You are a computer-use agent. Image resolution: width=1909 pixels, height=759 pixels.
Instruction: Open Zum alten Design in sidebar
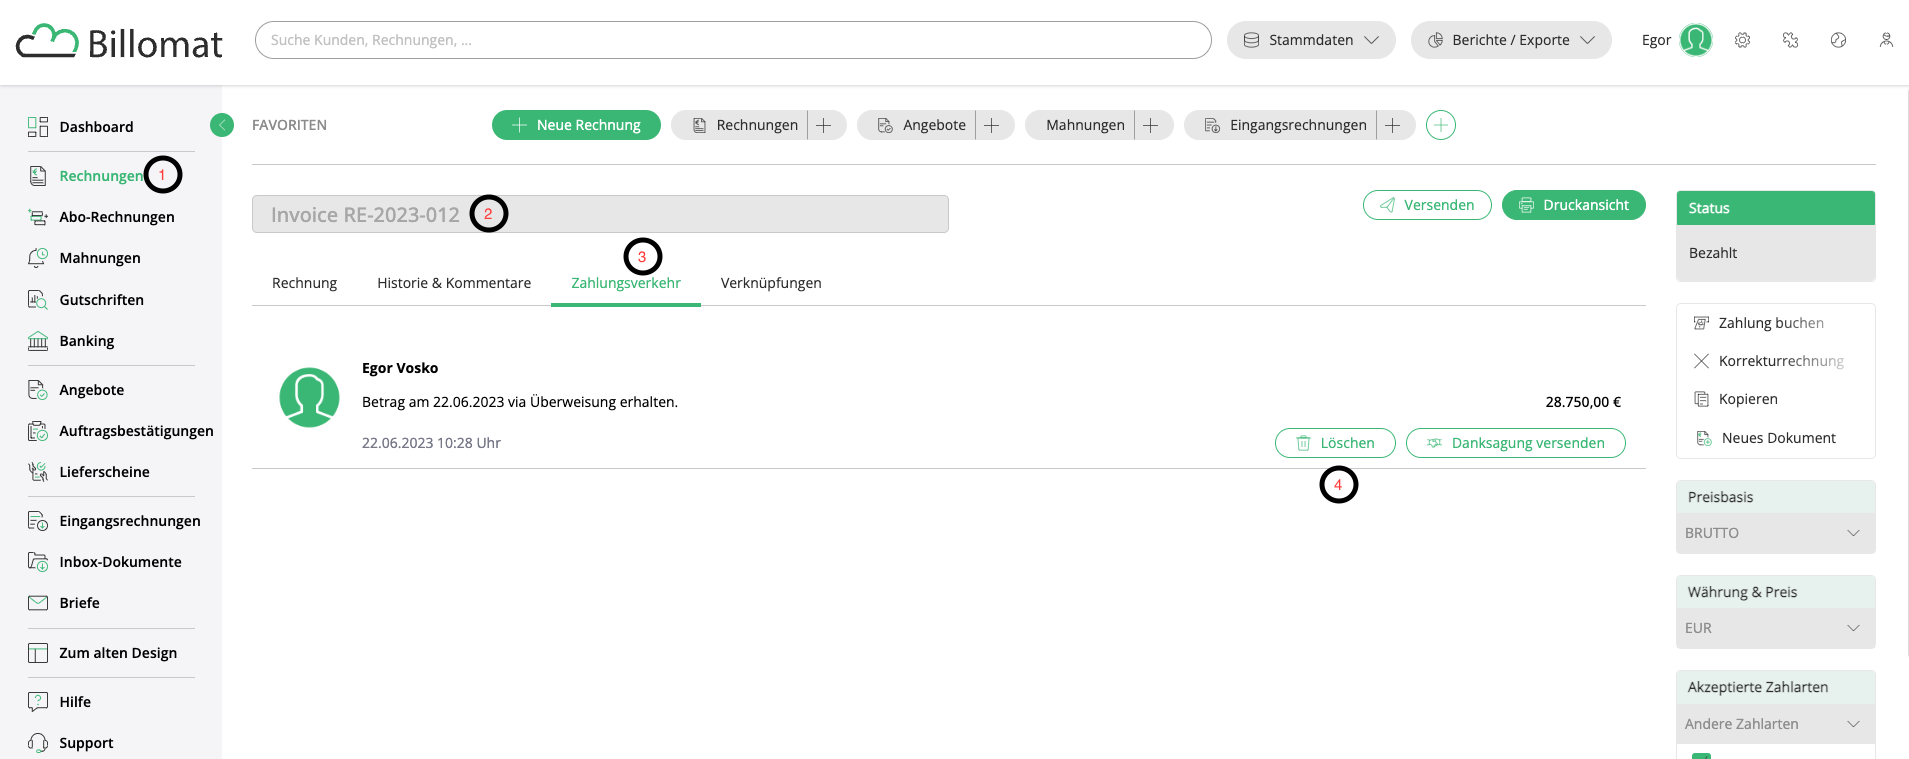pyautogui.click(x=118, y=653)
